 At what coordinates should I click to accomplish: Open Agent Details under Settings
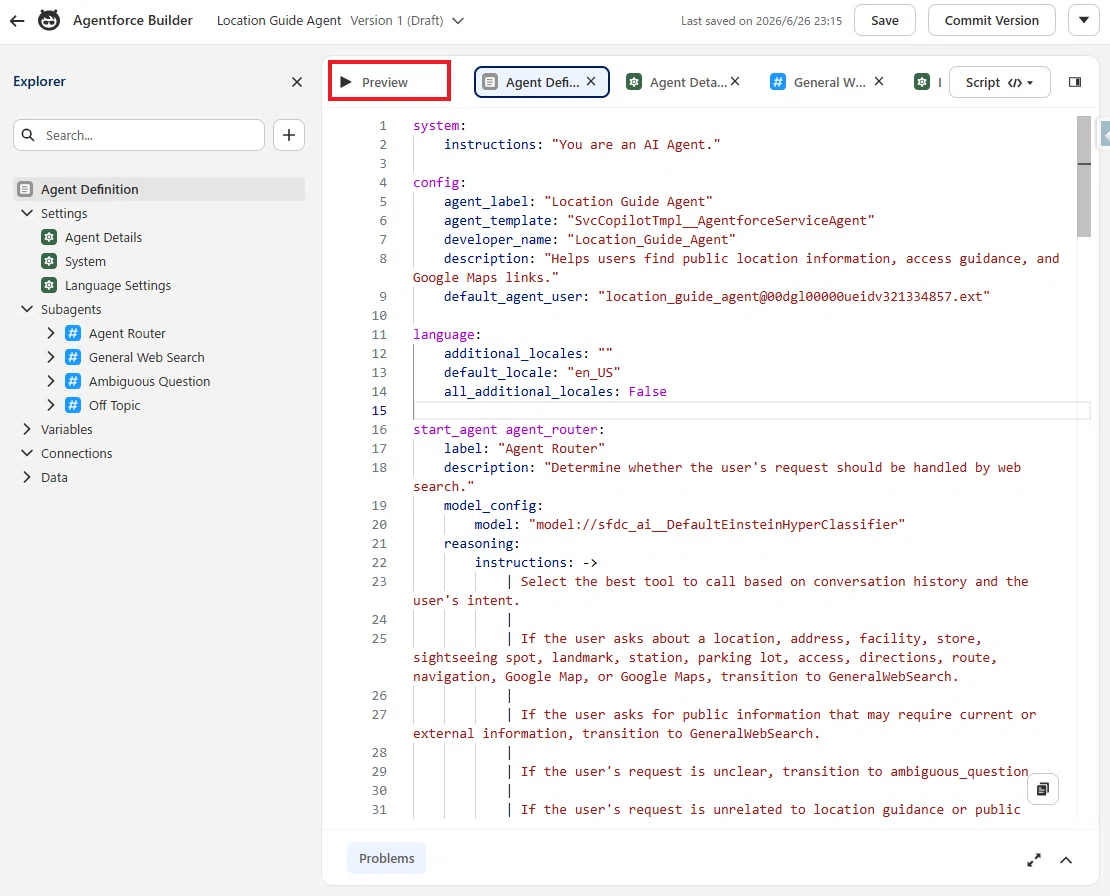pos(103,237)
